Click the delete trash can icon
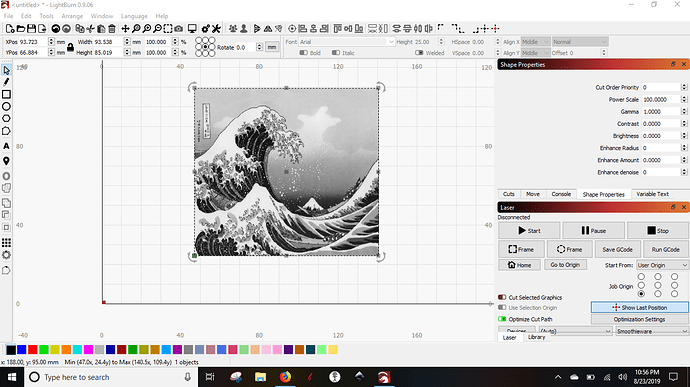Screen dimensions: 690x387 (x=112, y=29)
